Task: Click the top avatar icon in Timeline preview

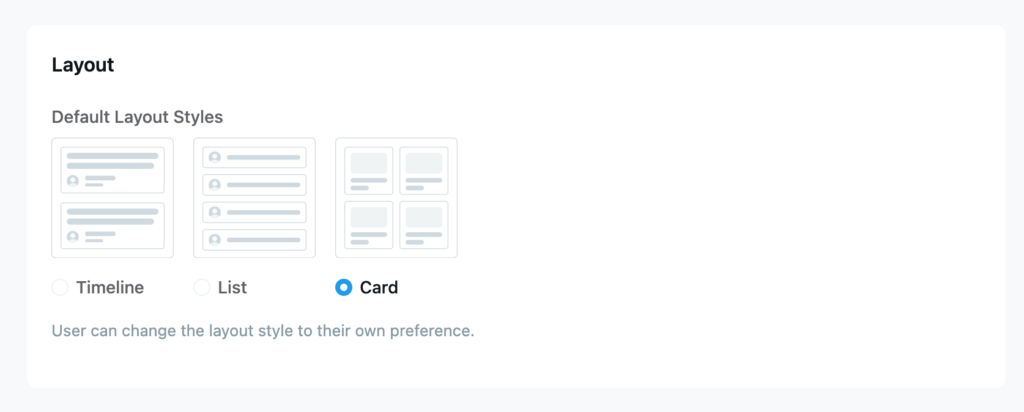Action: [73, 181]
